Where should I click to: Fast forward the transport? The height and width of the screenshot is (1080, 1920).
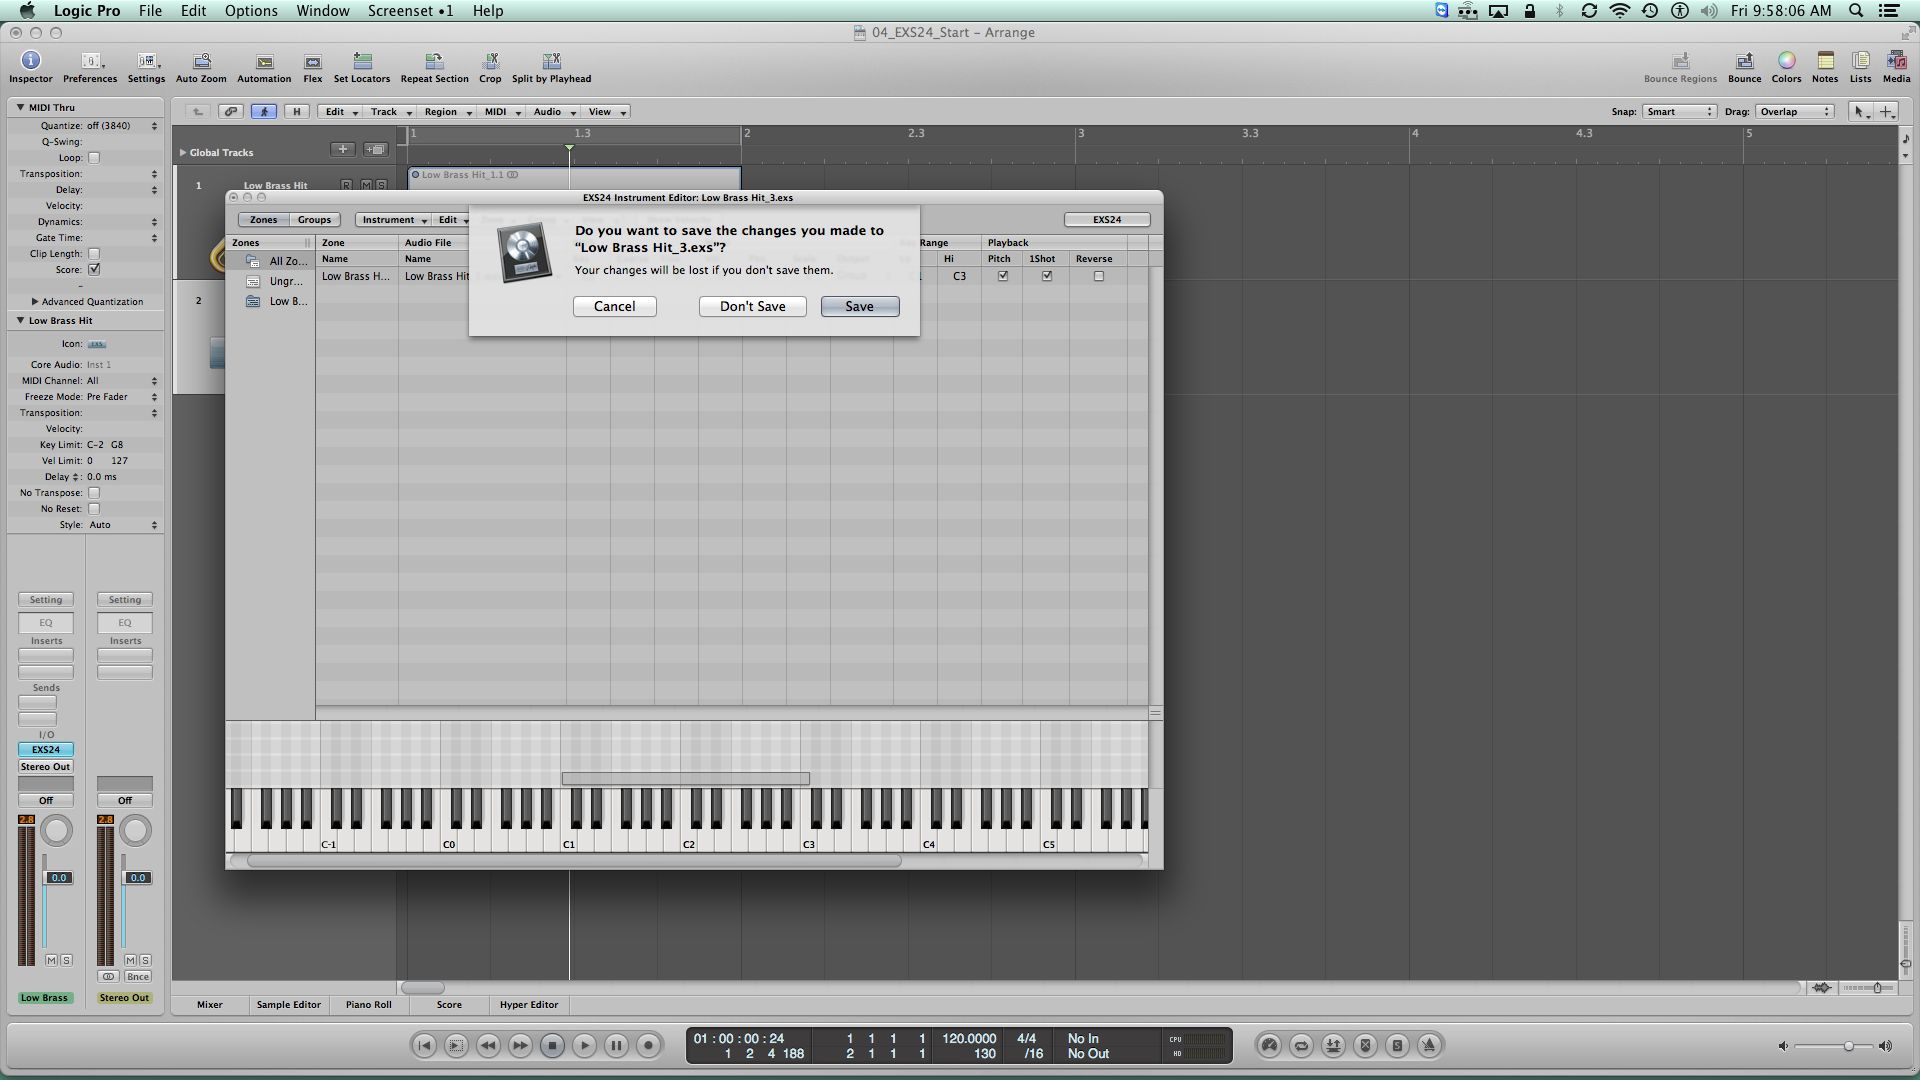[520, 1046]
